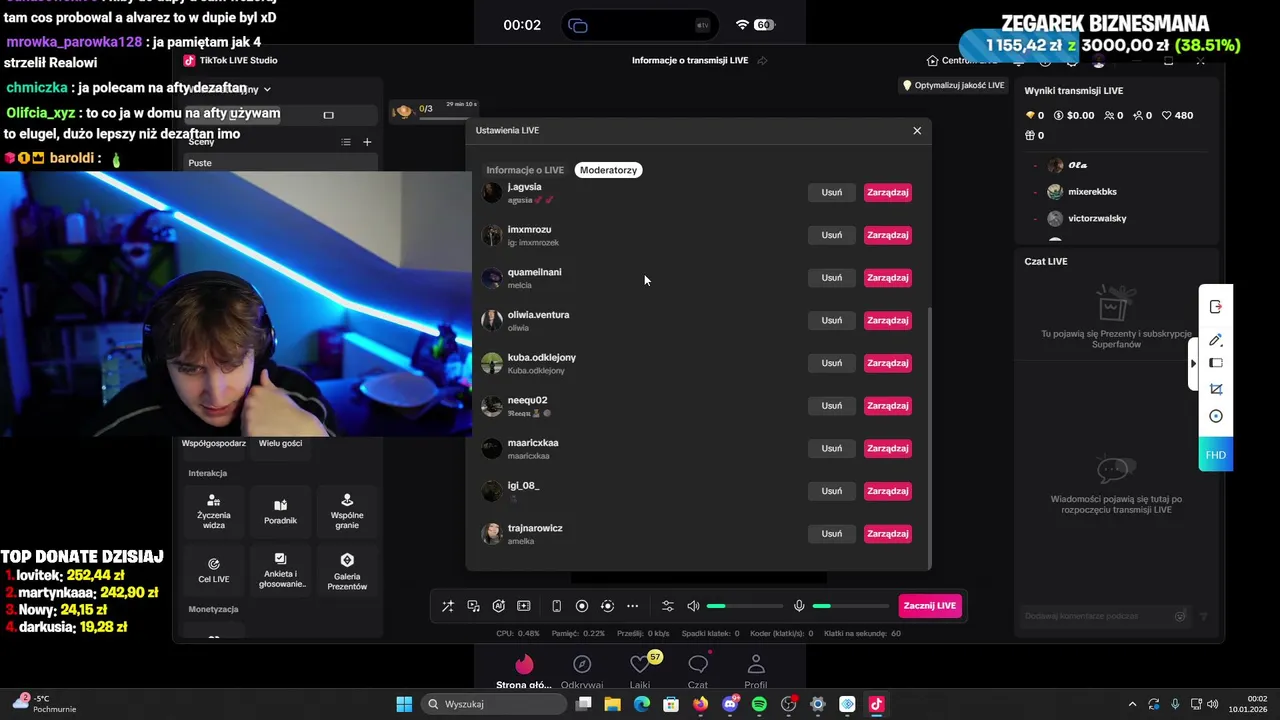Open Spotify from the taskbar
Image resolution: width=1280 pixels, height=720 pixels.
coord(759,704)
